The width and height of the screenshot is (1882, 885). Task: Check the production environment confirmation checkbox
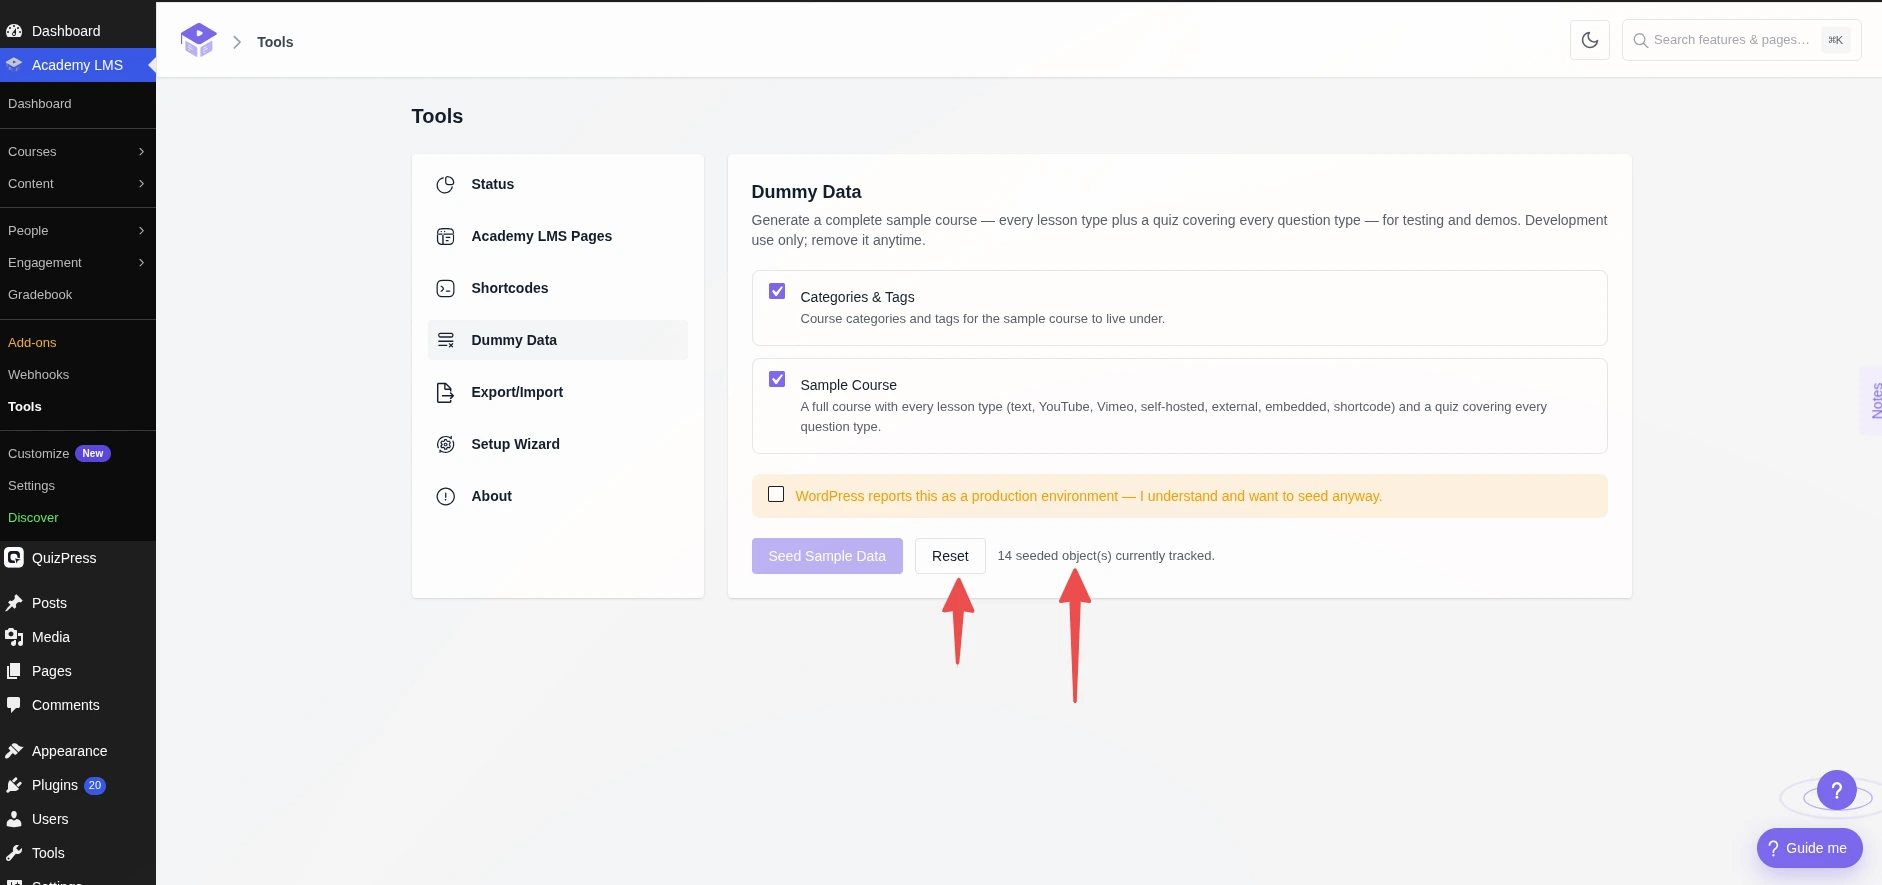(776, 494)
